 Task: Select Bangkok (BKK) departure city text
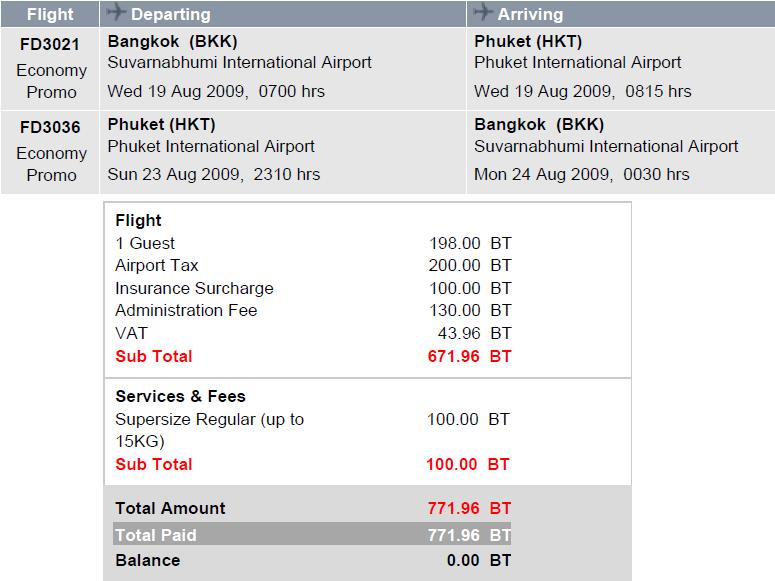coord(172,42)
